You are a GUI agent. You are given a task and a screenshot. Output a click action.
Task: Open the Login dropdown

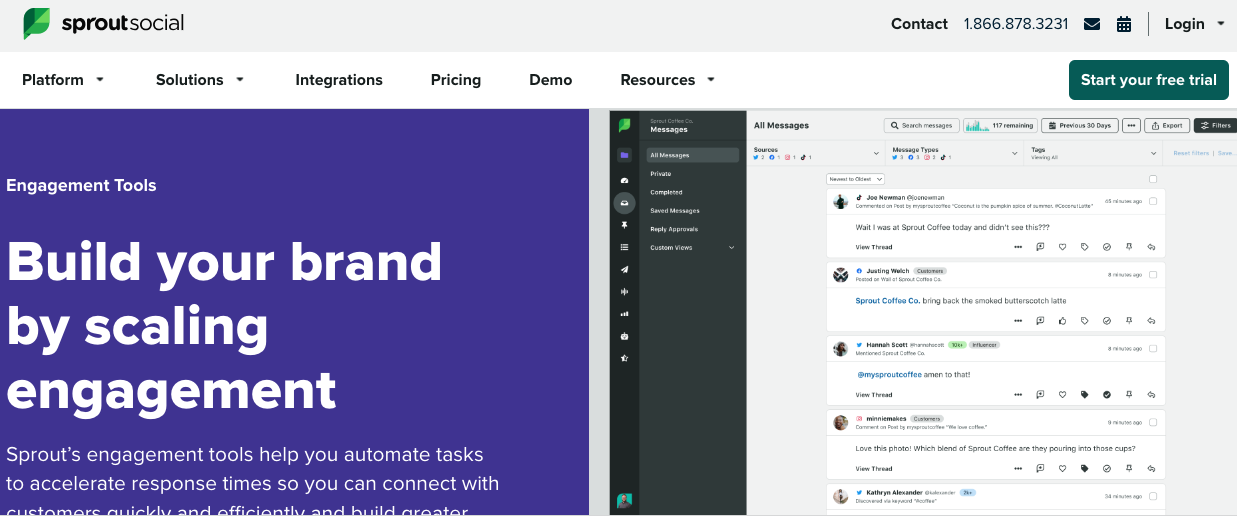pyautogui.click(x=1195, y=24)
